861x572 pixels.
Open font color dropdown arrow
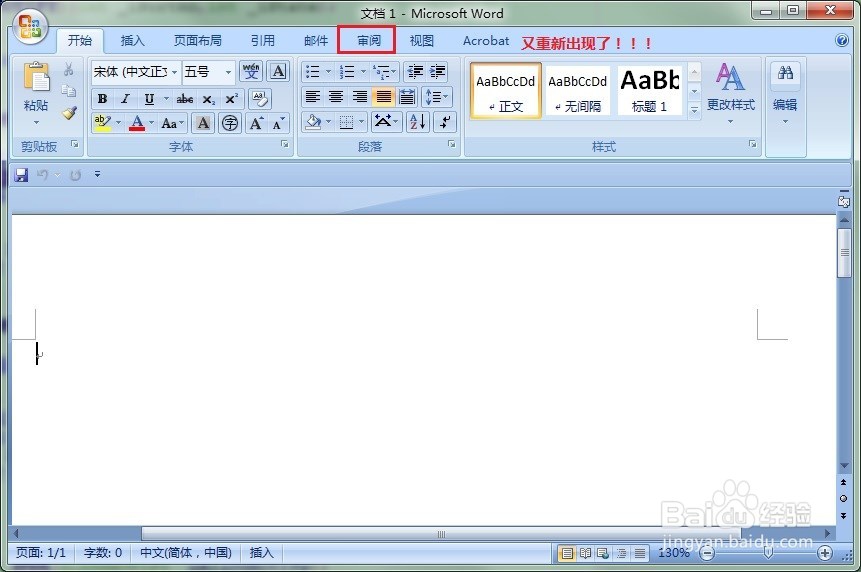point(152,123)
